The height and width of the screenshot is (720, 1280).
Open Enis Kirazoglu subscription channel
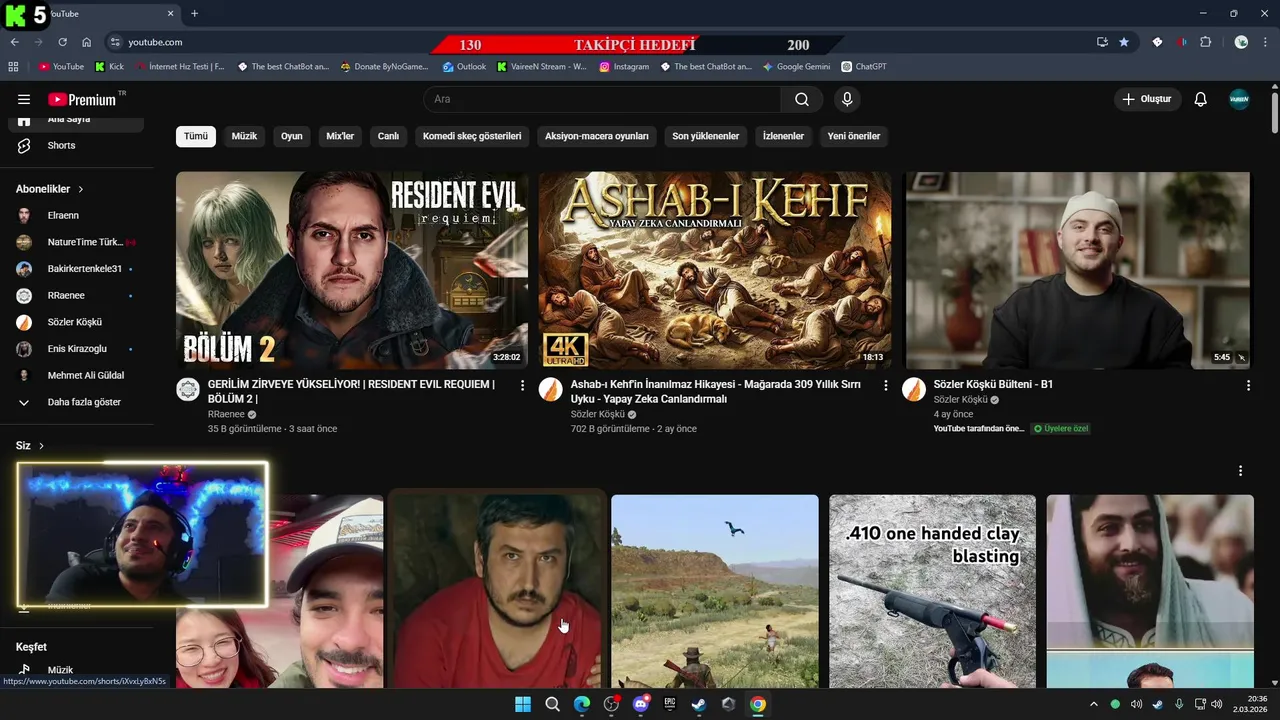pos(76,349)
